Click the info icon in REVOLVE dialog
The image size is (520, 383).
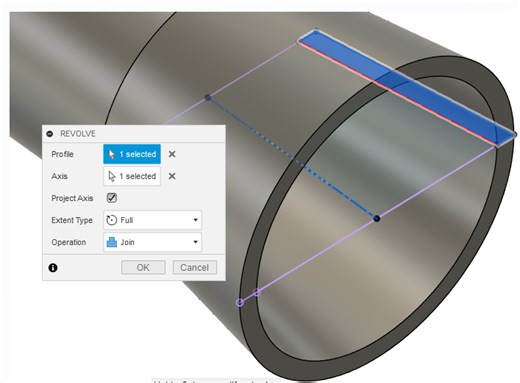click(x=53, y=268)
